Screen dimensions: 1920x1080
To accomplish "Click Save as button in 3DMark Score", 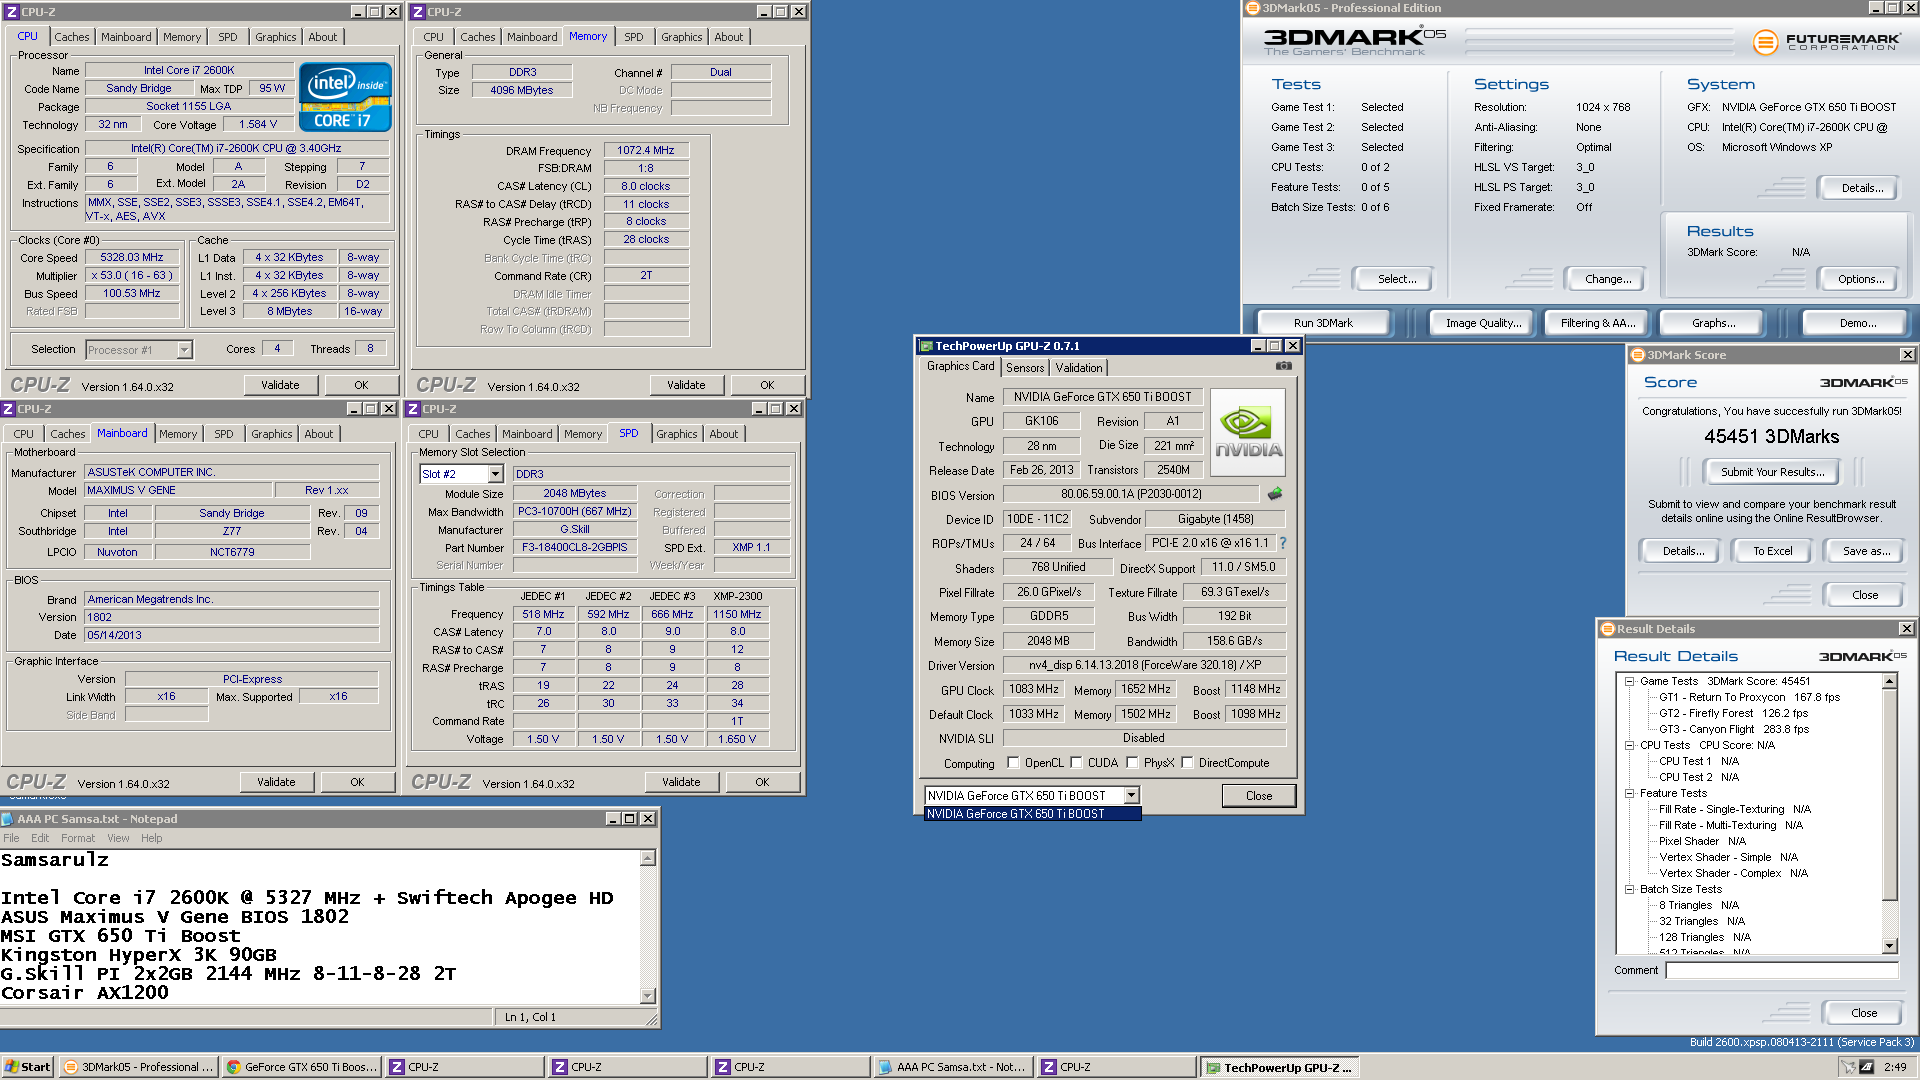I will [x=1866, y=551].
